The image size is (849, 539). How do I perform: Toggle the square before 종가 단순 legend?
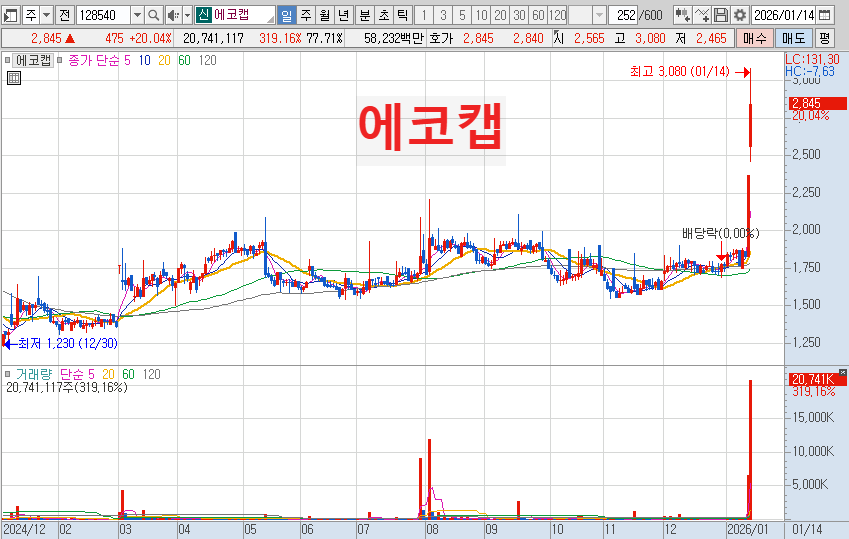(60, 60)
